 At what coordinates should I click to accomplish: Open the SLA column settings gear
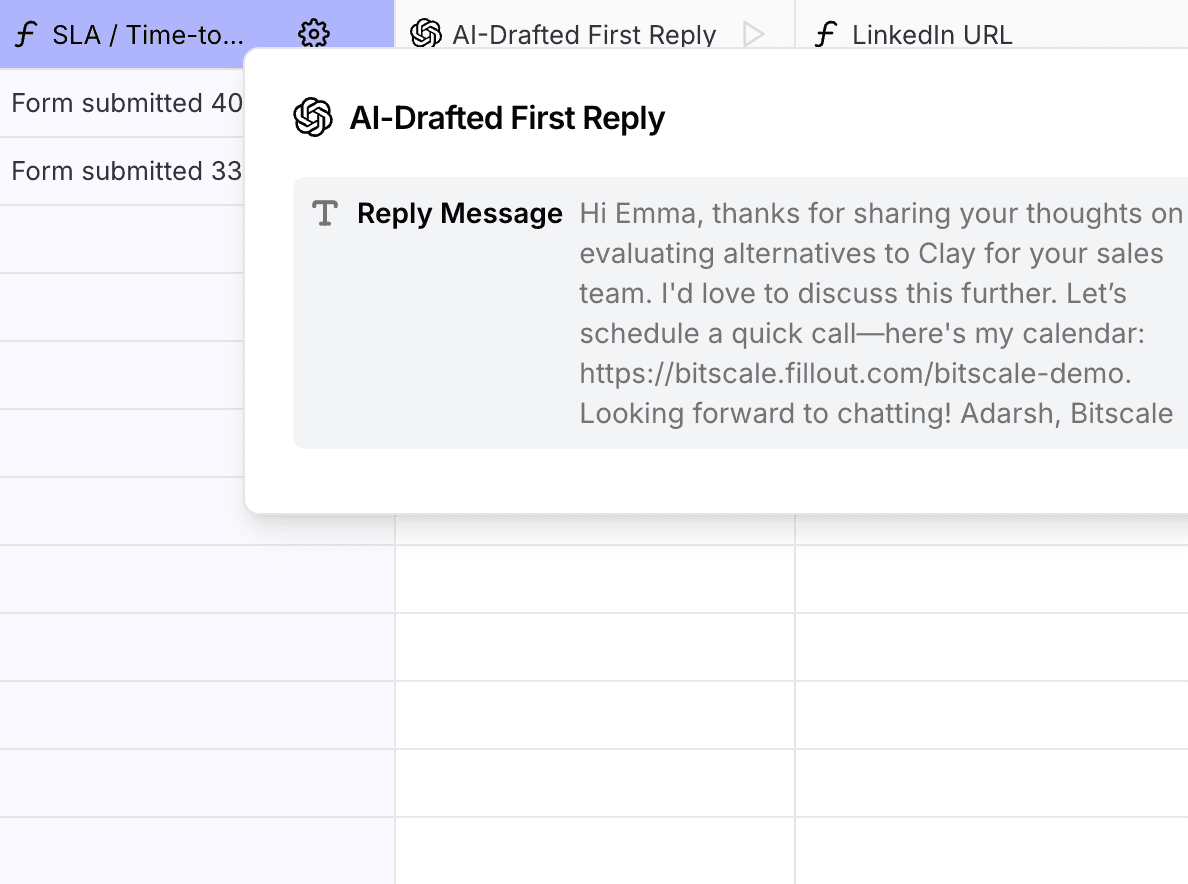pos(314,34)
